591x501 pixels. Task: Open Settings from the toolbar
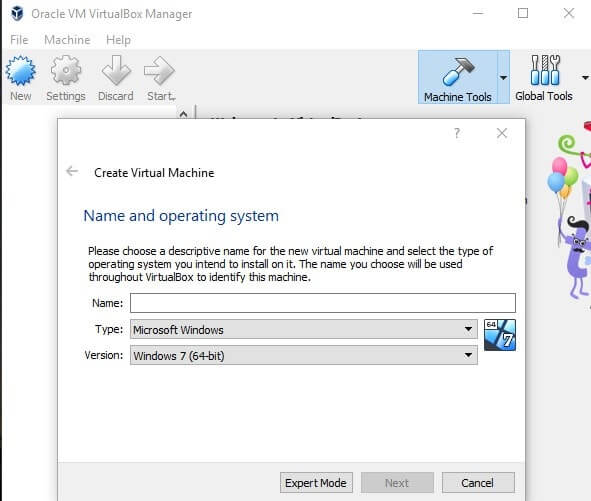tap(66, 79)
